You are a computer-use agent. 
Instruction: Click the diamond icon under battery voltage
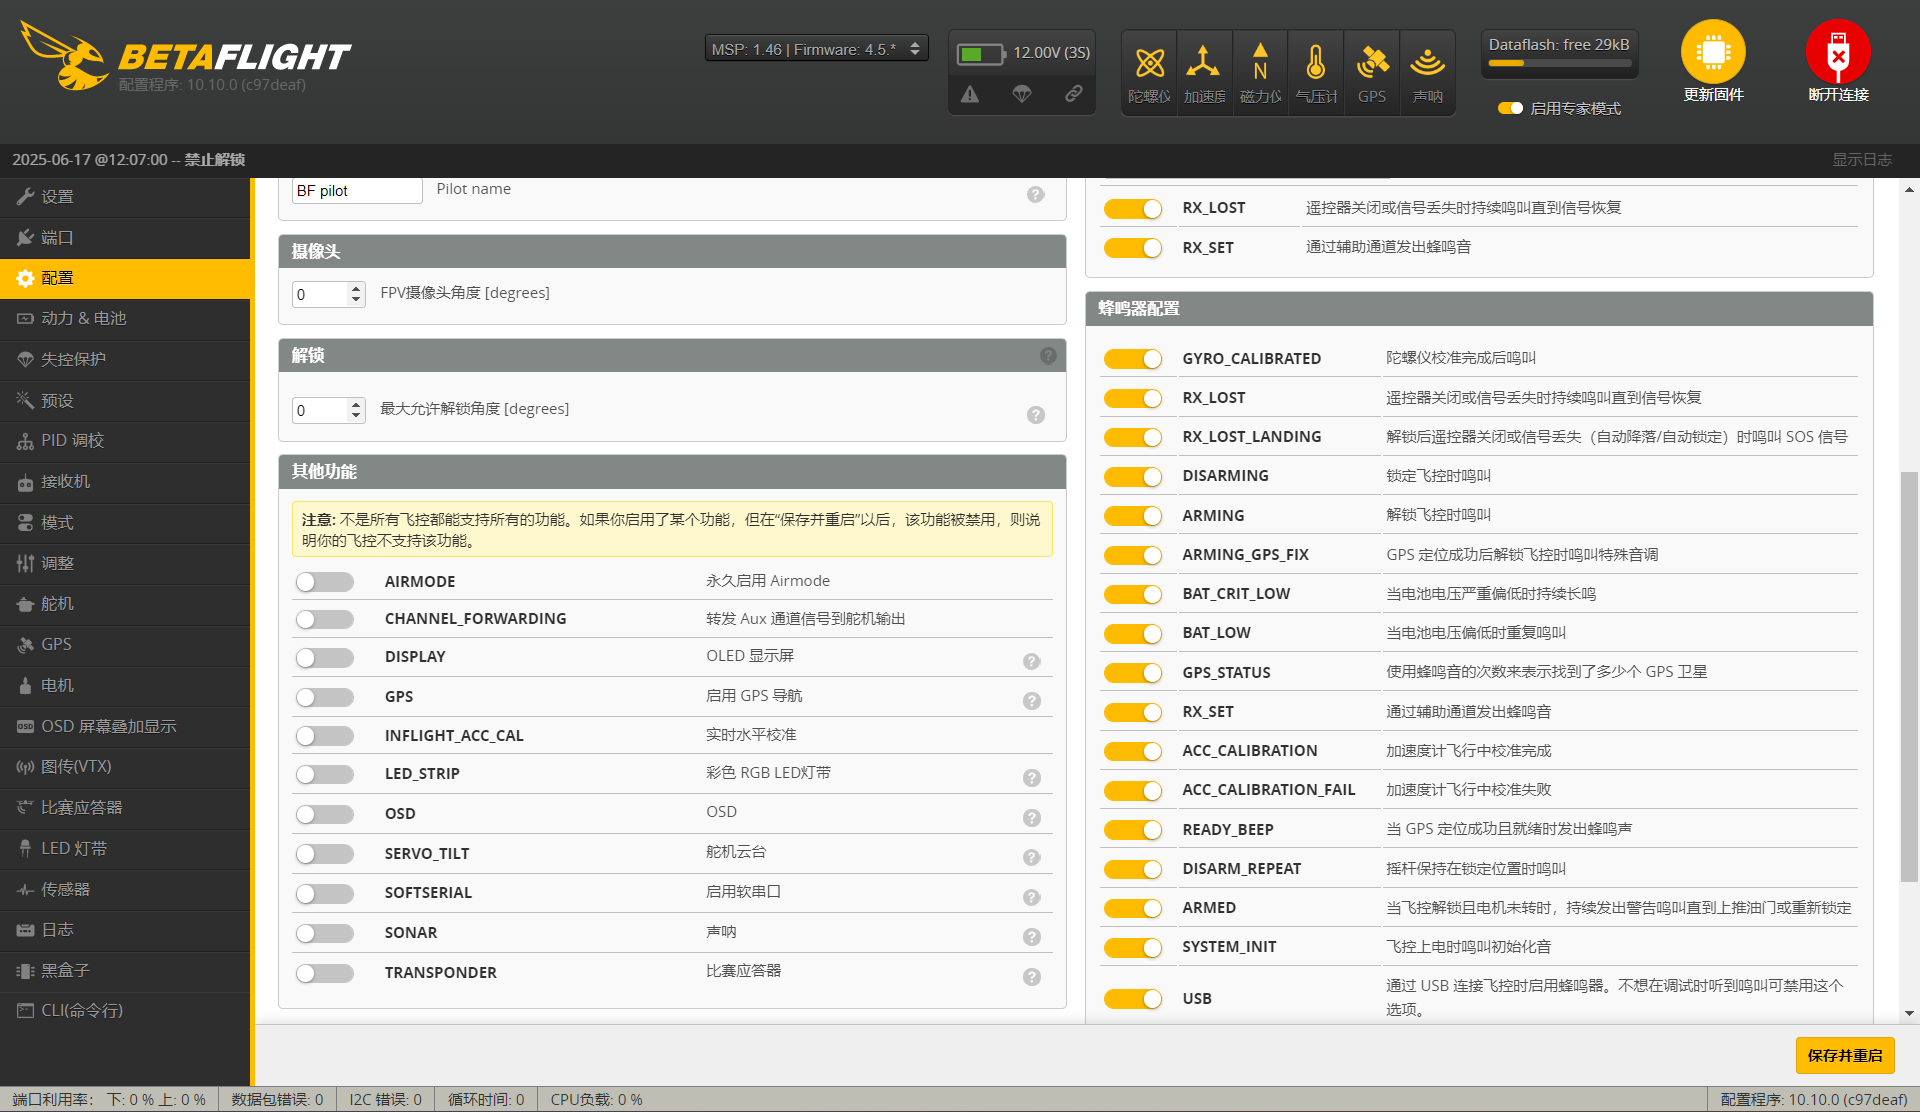point(1022,94)
